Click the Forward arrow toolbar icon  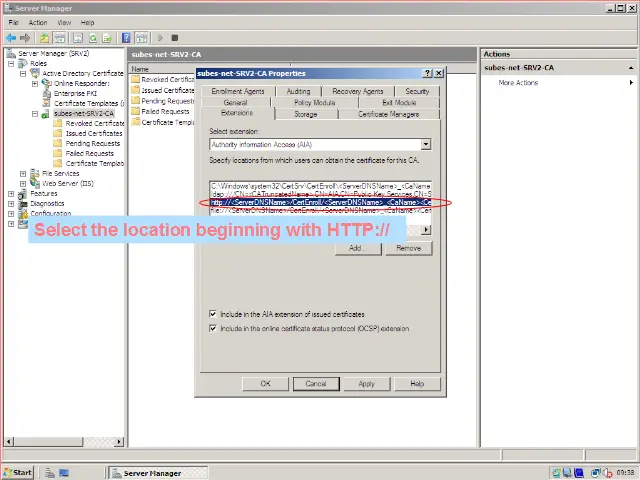(x=24, y=38)
